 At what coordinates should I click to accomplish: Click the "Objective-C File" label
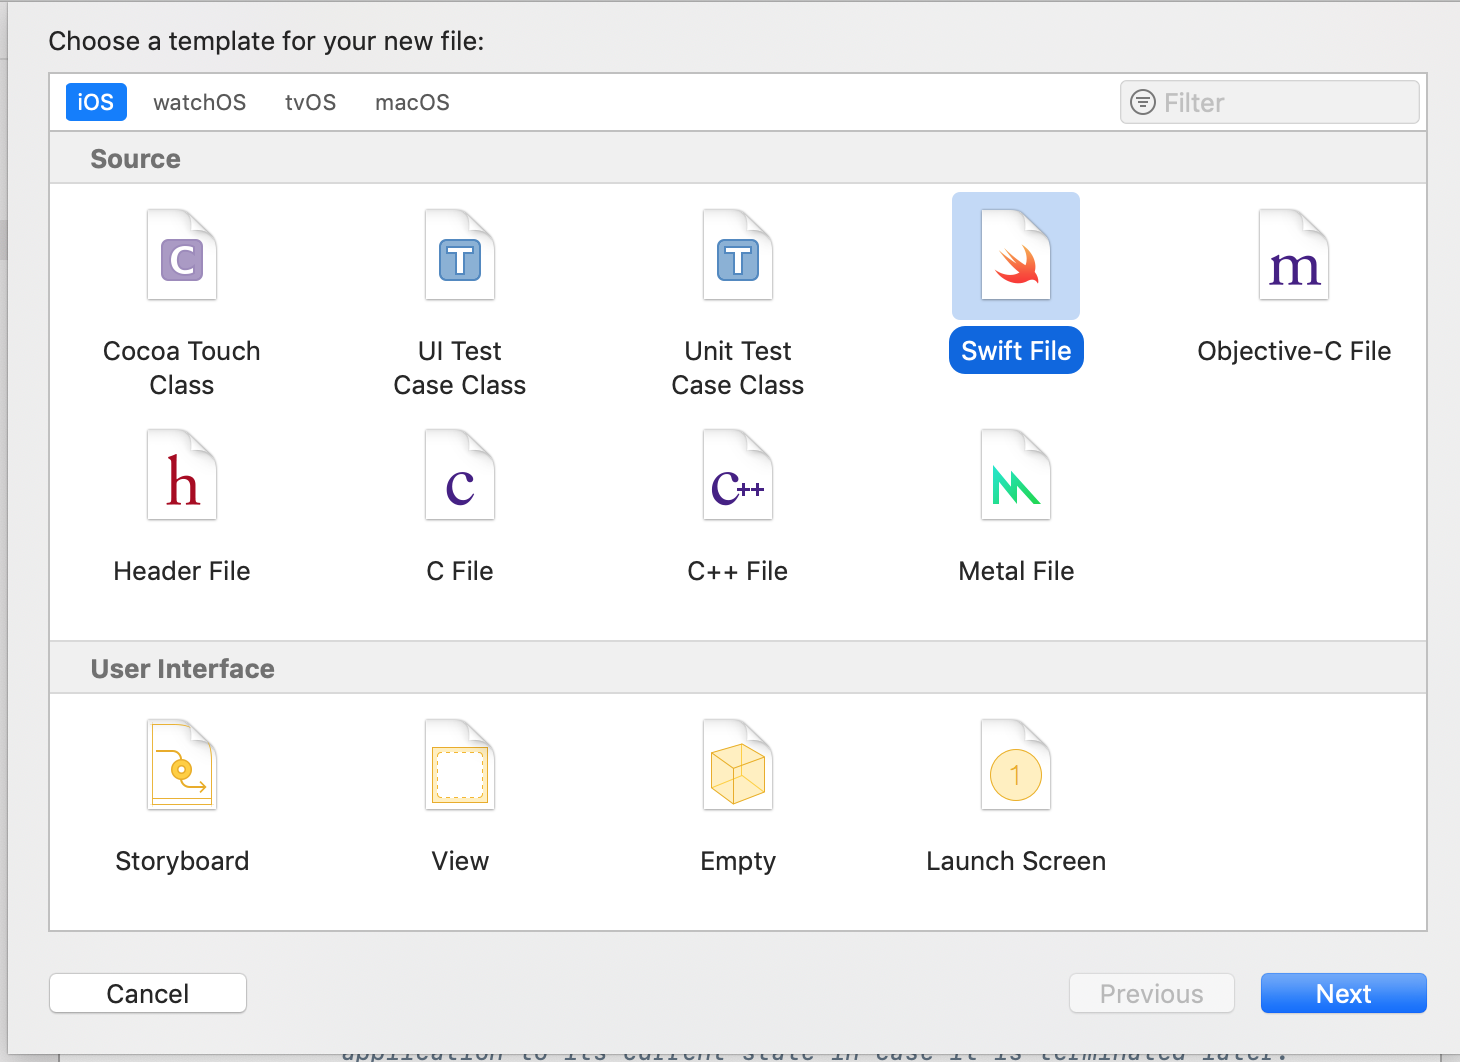(1294, 351)
